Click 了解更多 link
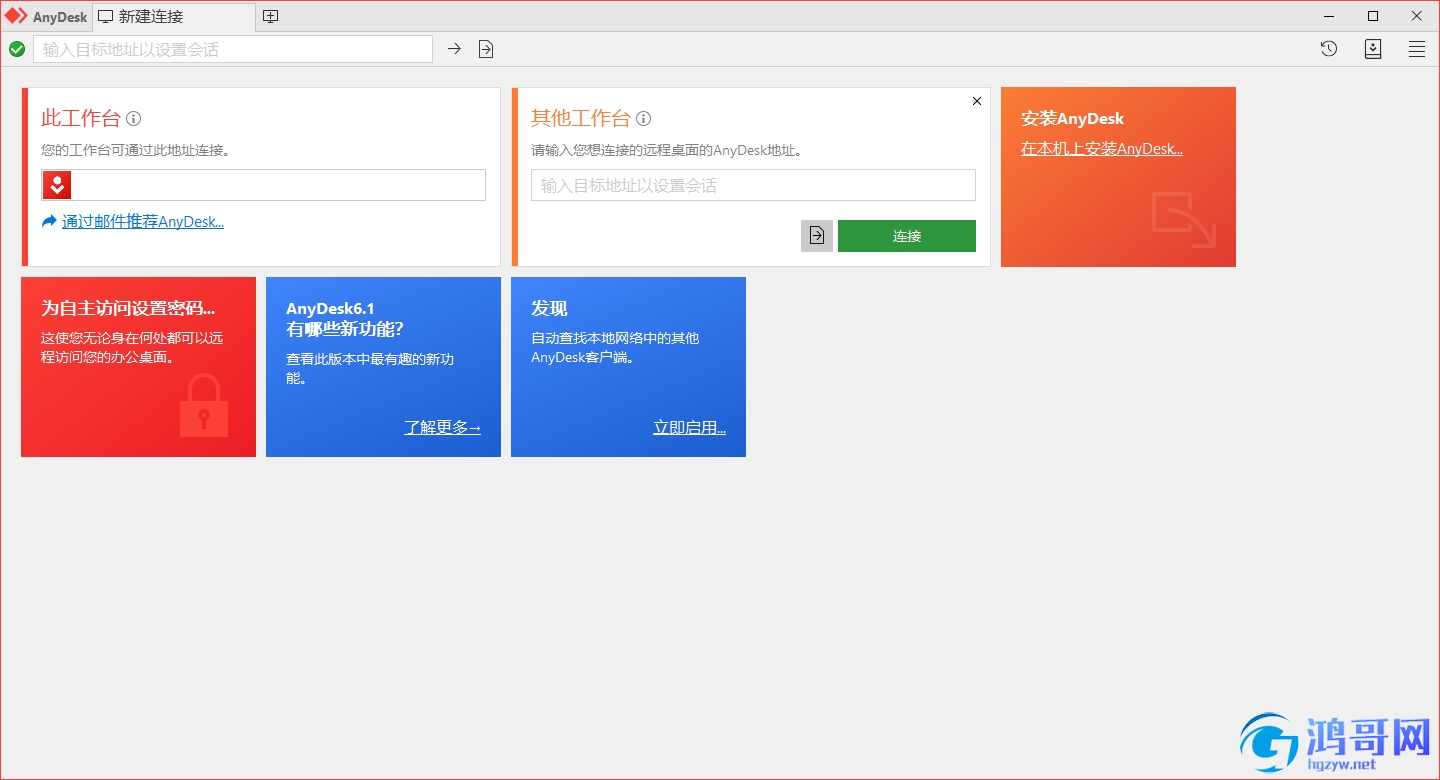This screenshot has width=1440, height=780. tap(443, 428)
